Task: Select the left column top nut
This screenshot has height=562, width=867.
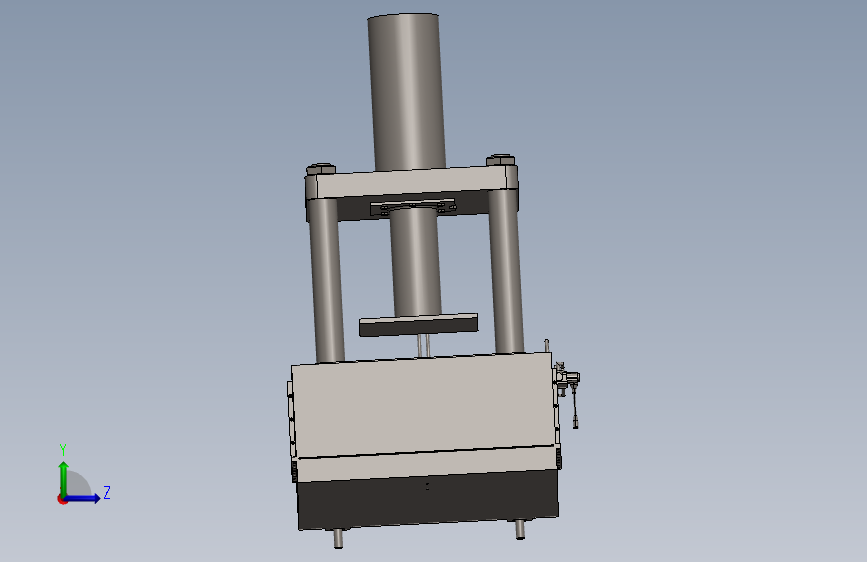Action: pos(320,169)
